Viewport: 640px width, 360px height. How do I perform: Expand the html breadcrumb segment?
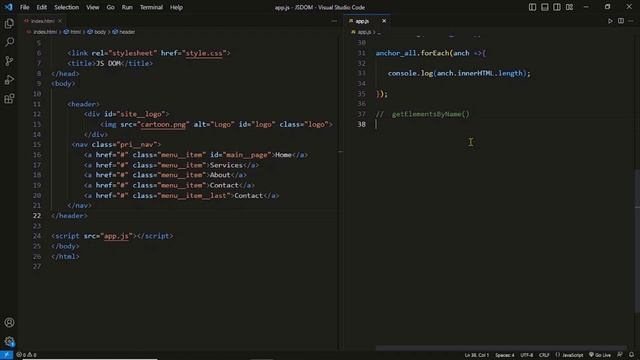[x=73, y=32]
